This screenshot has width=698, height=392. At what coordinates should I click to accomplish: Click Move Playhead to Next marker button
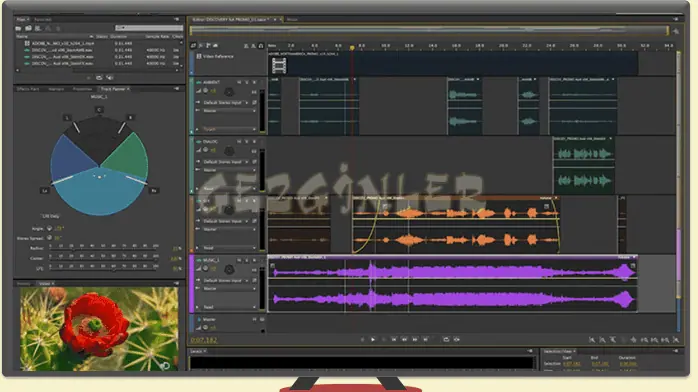(x=426, y=339)
